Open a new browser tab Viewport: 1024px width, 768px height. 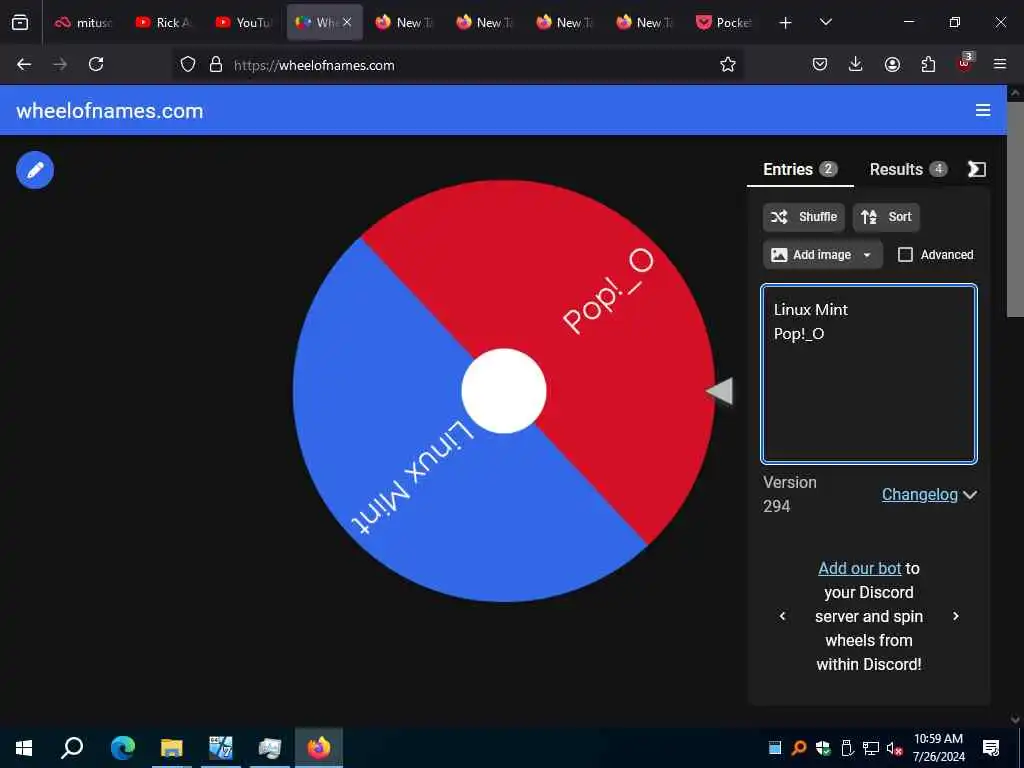tap(785, 23)
